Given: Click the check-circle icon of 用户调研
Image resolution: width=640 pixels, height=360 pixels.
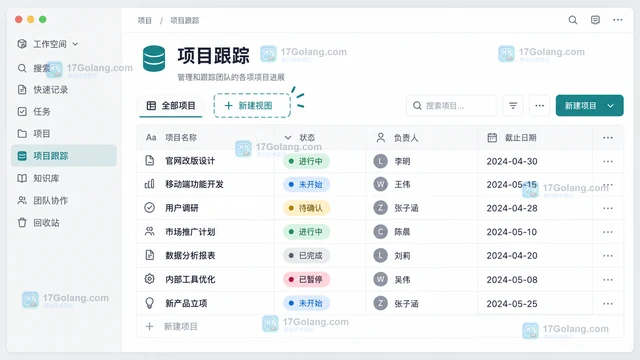Looking at the screenshot, I should pos(150,208).
